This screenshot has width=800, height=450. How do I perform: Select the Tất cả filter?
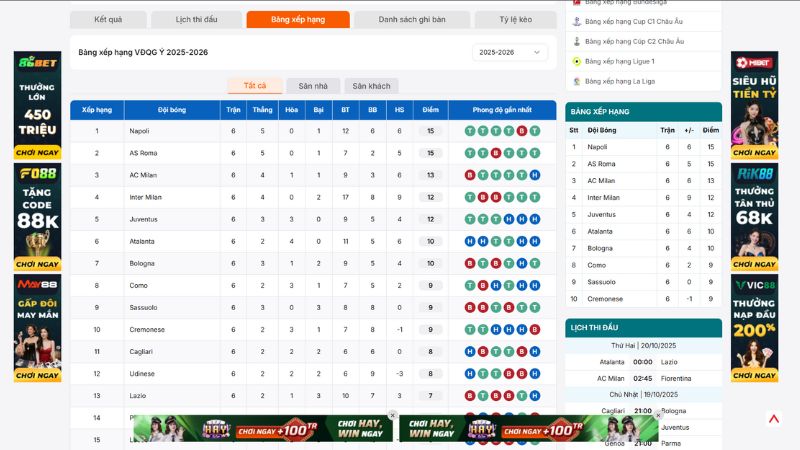click(x=255, y=86)
